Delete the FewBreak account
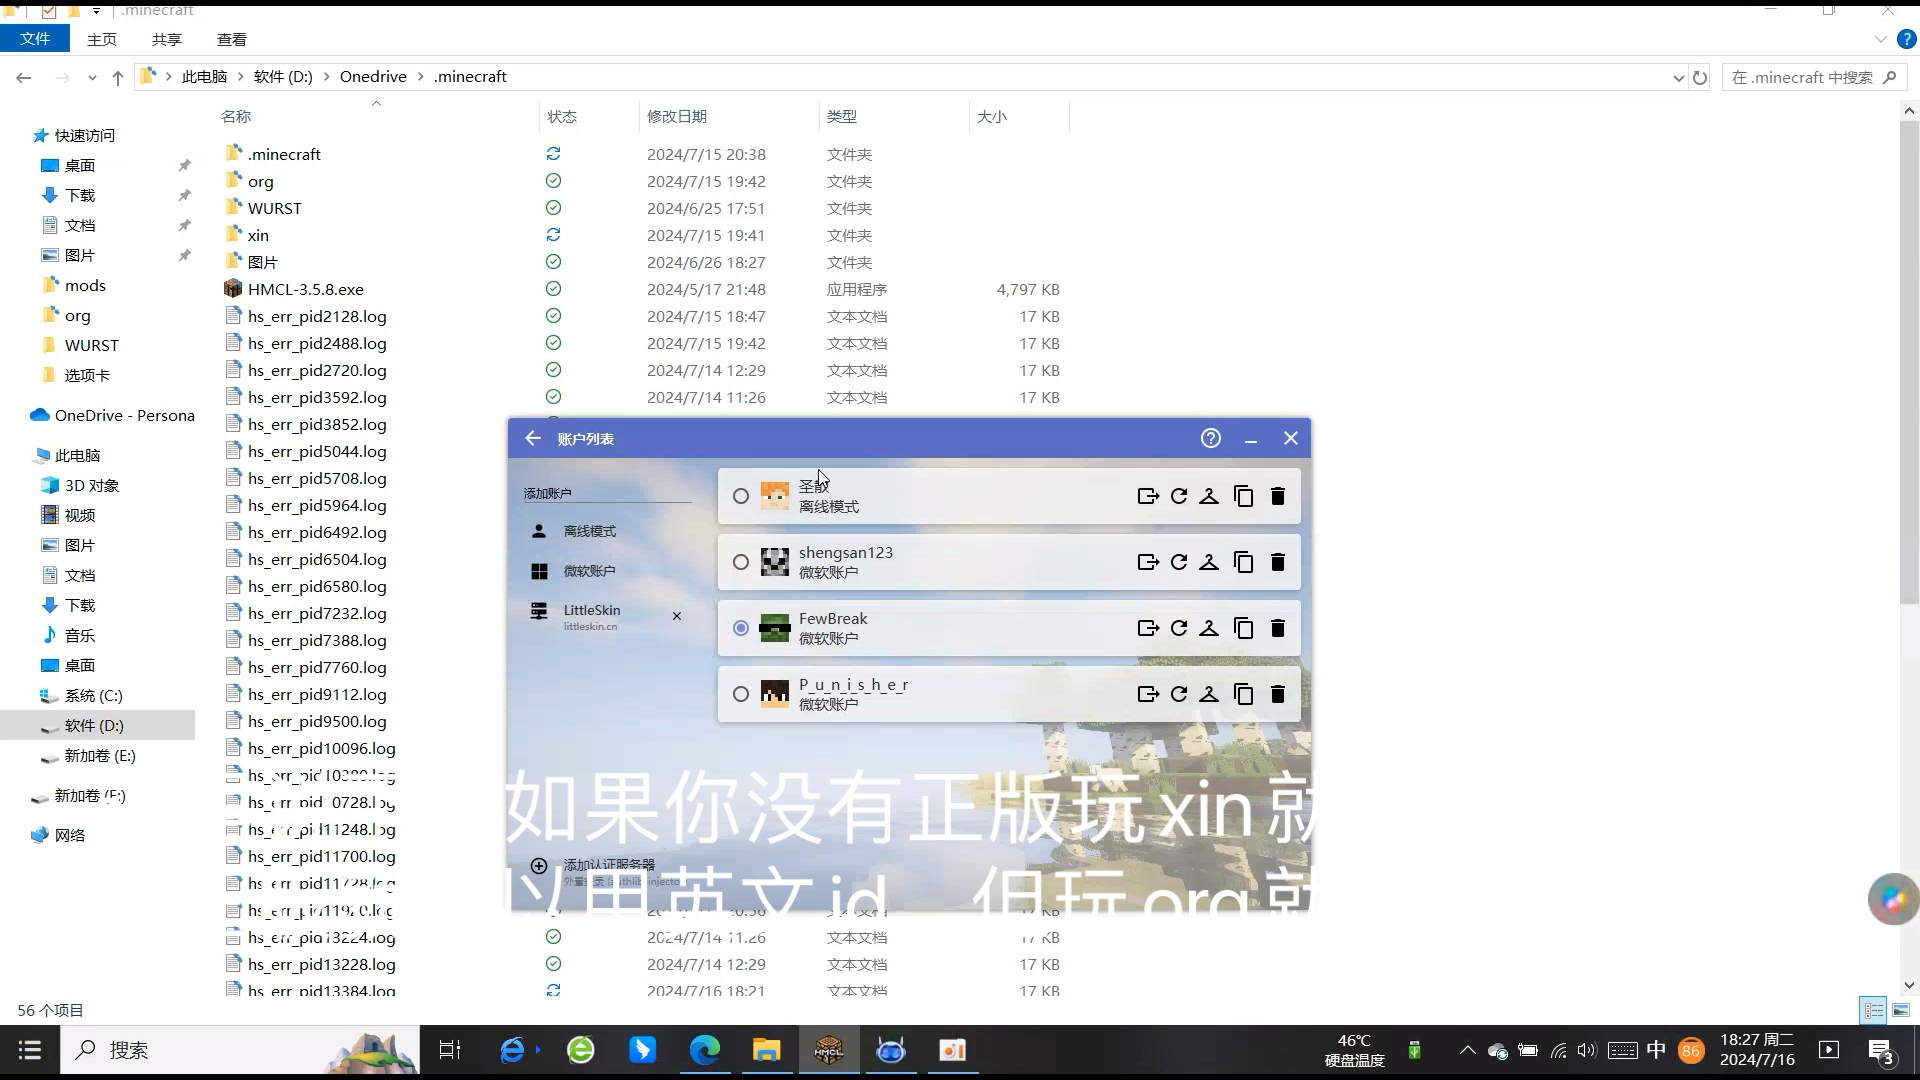The image size is (1920, 1080). point(1278,628)
